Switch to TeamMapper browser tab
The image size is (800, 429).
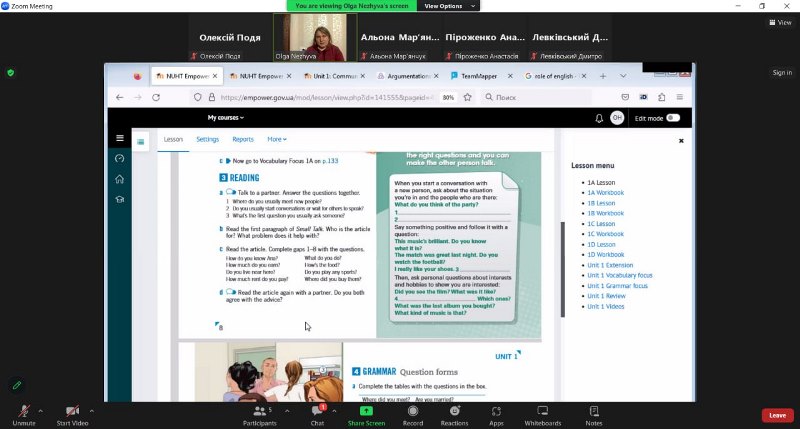tap(481, 76)
